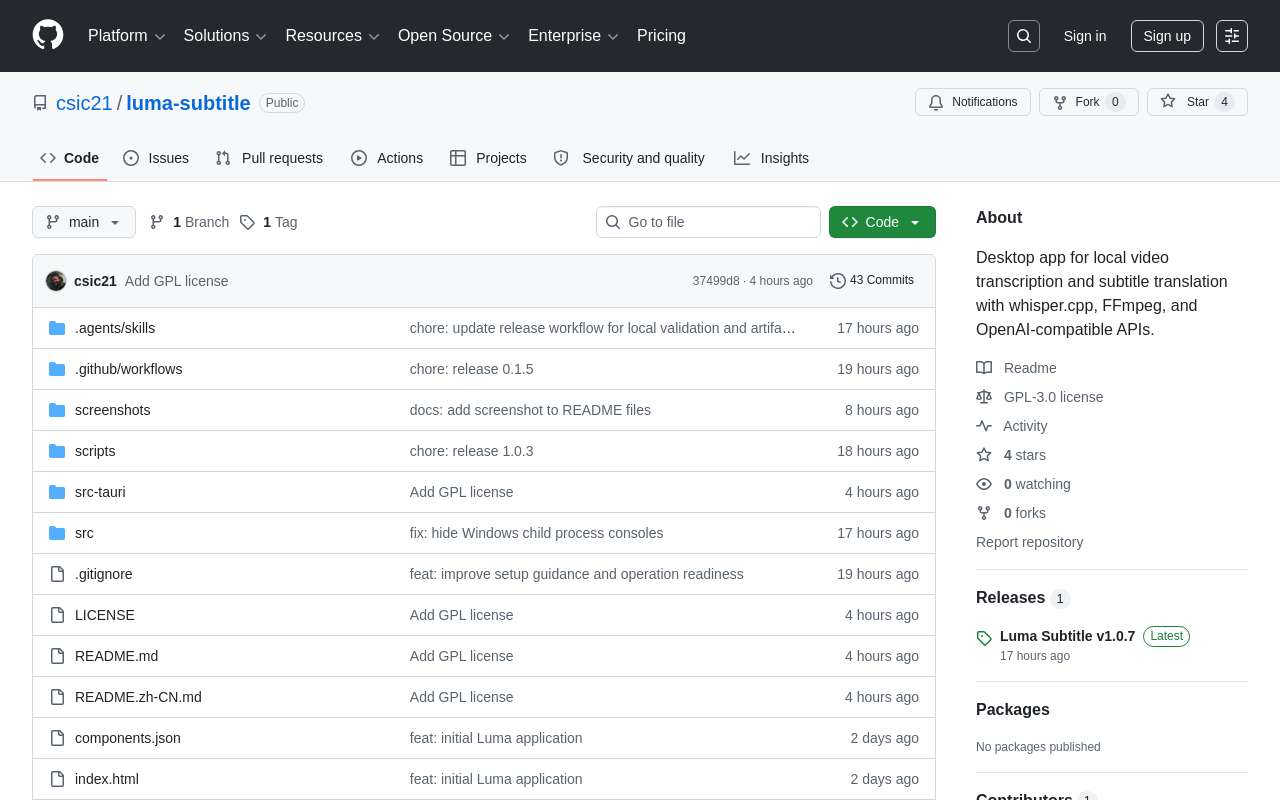Screen dimensions: 1280x800
Task: Click the tag icon beside Luma Subtitle v1.0.7
Action: coord(984,638)
